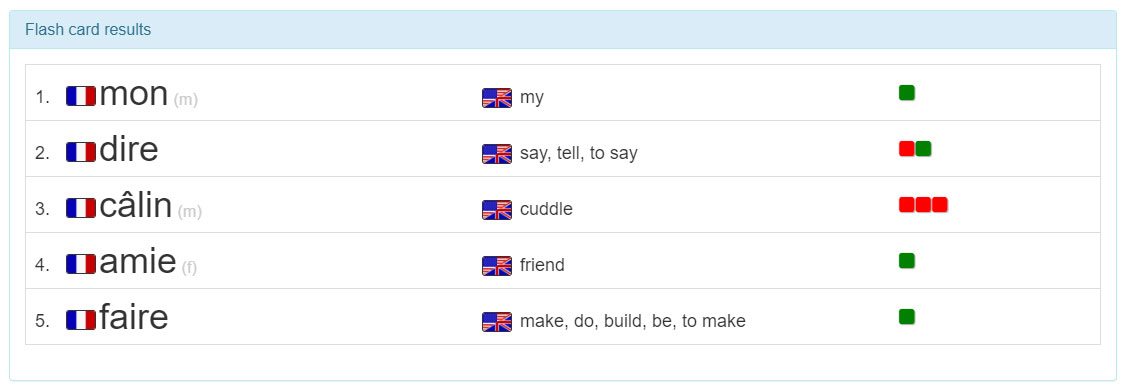
Task: Click the red result square for dire
Action: (x=907, y=148)
